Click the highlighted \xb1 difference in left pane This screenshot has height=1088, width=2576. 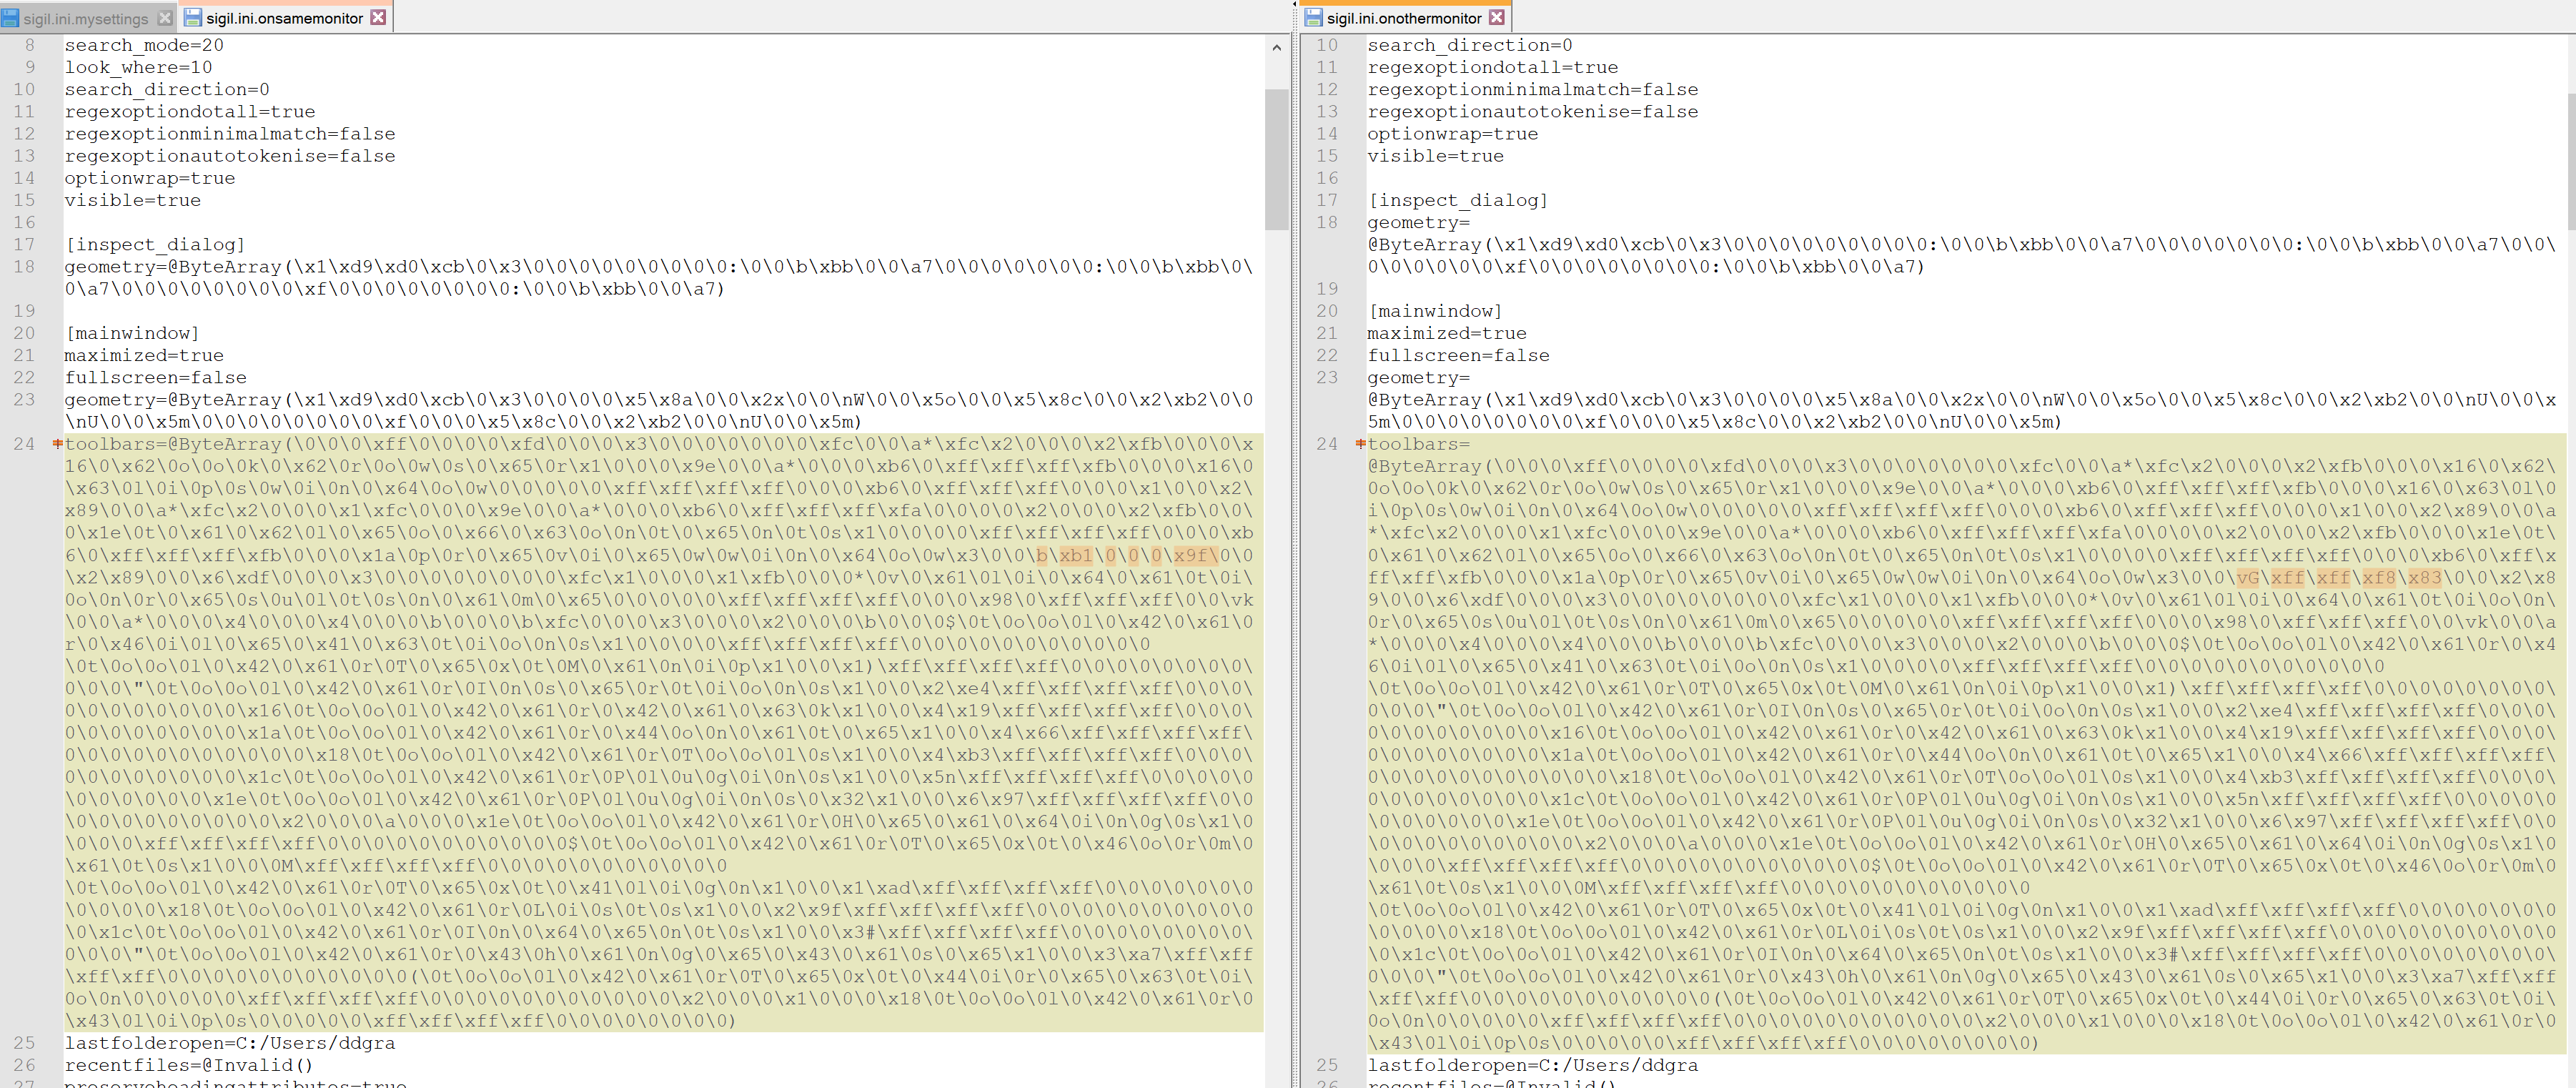(1076, 555)
